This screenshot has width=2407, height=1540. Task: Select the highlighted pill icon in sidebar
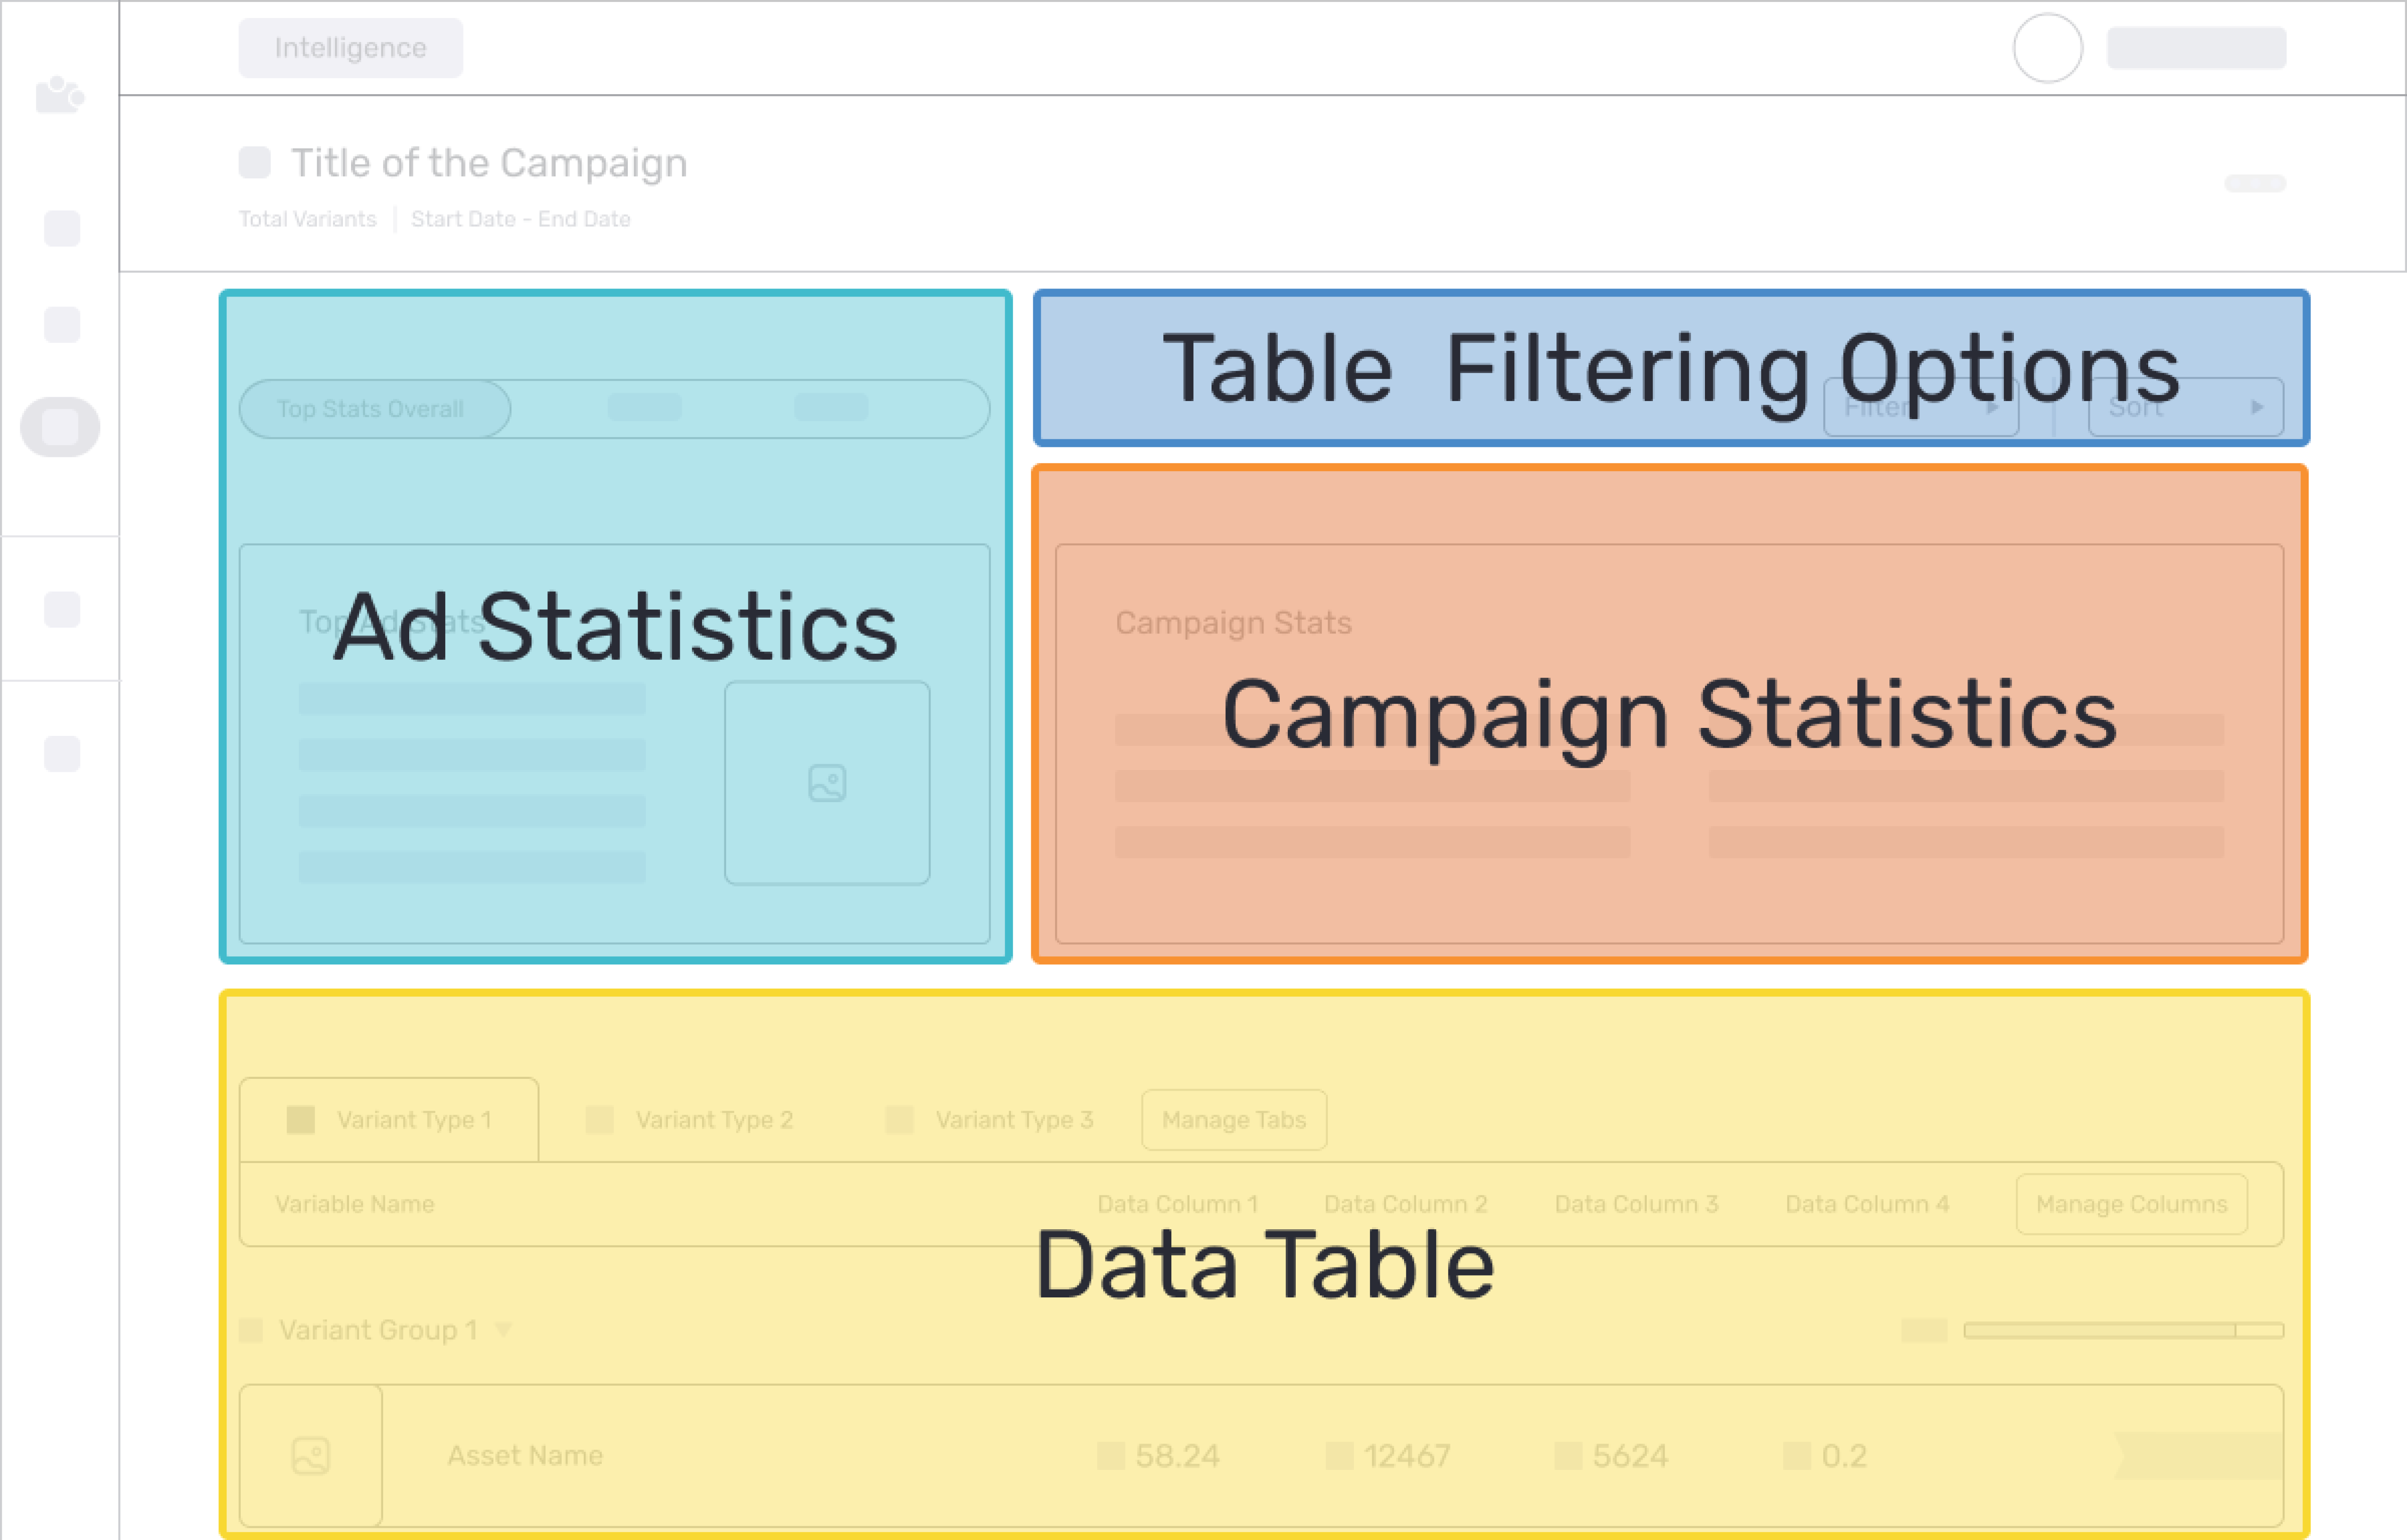pyautogui.click(x=60, y=427)
